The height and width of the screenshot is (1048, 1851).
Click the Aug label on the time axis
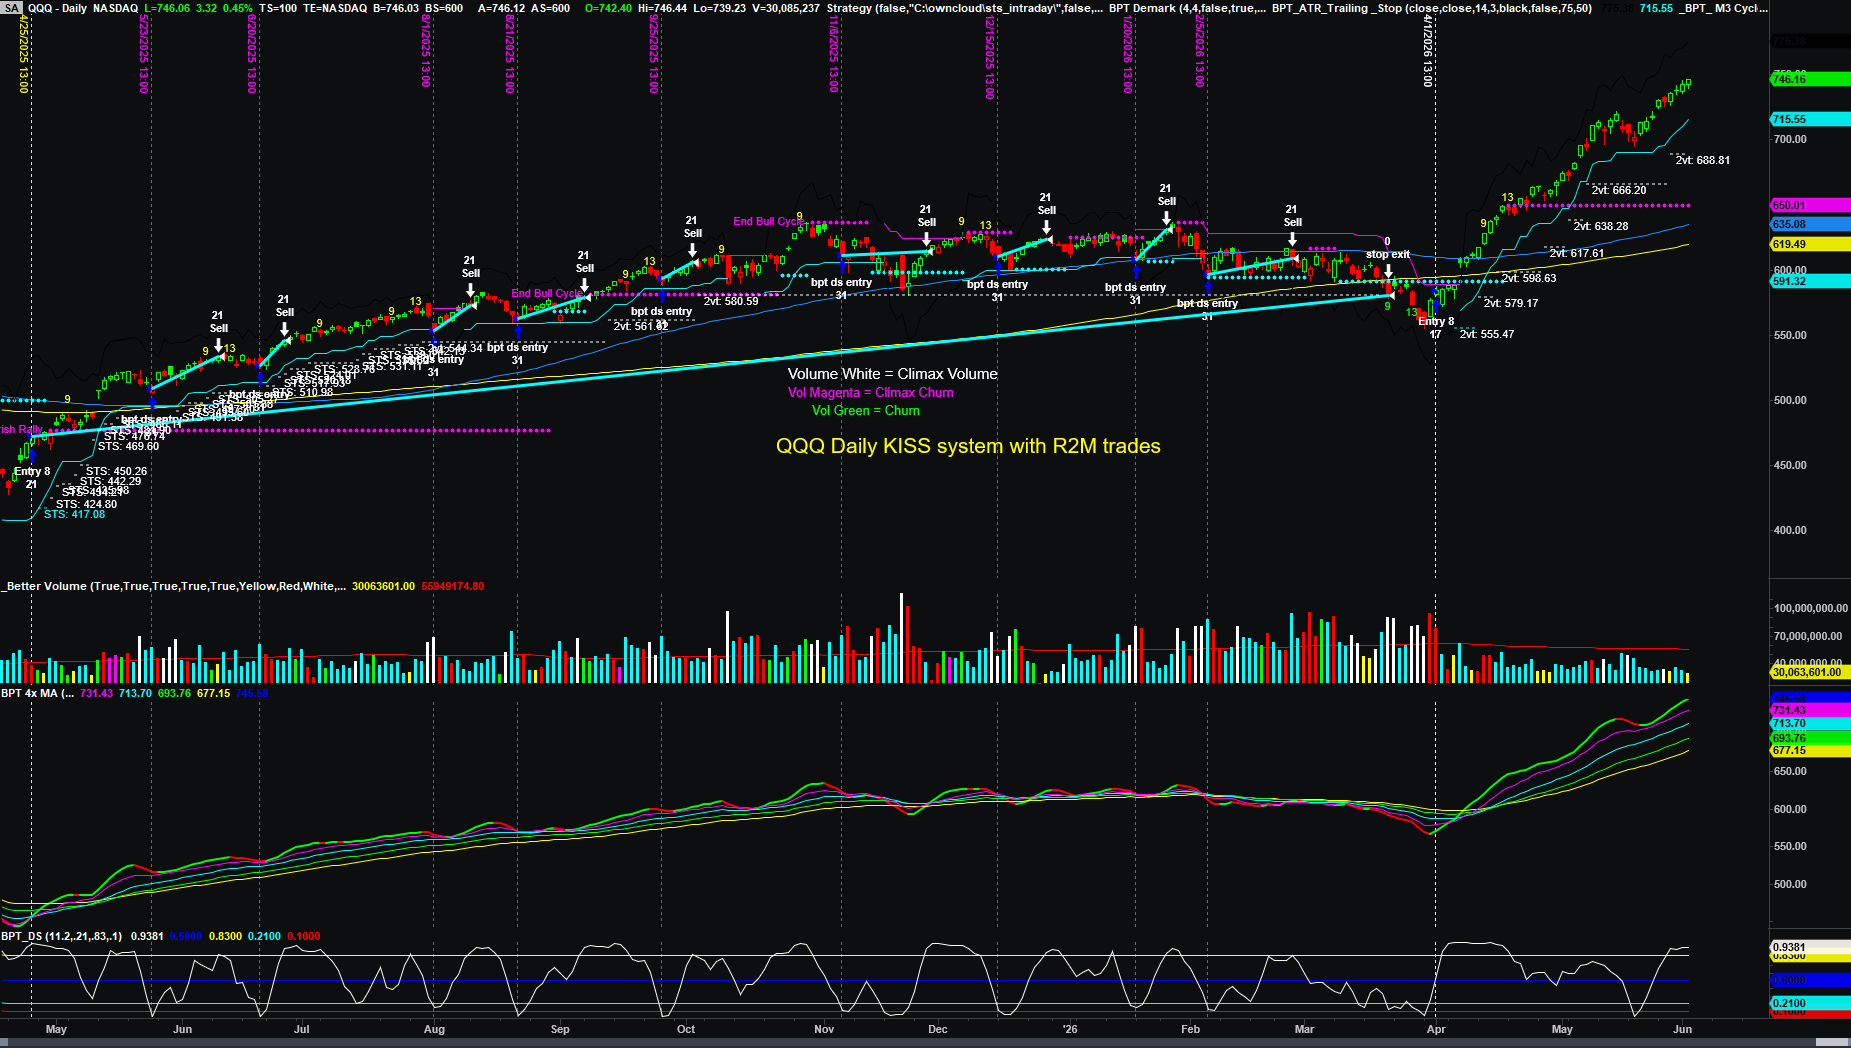pos(434,1029)
